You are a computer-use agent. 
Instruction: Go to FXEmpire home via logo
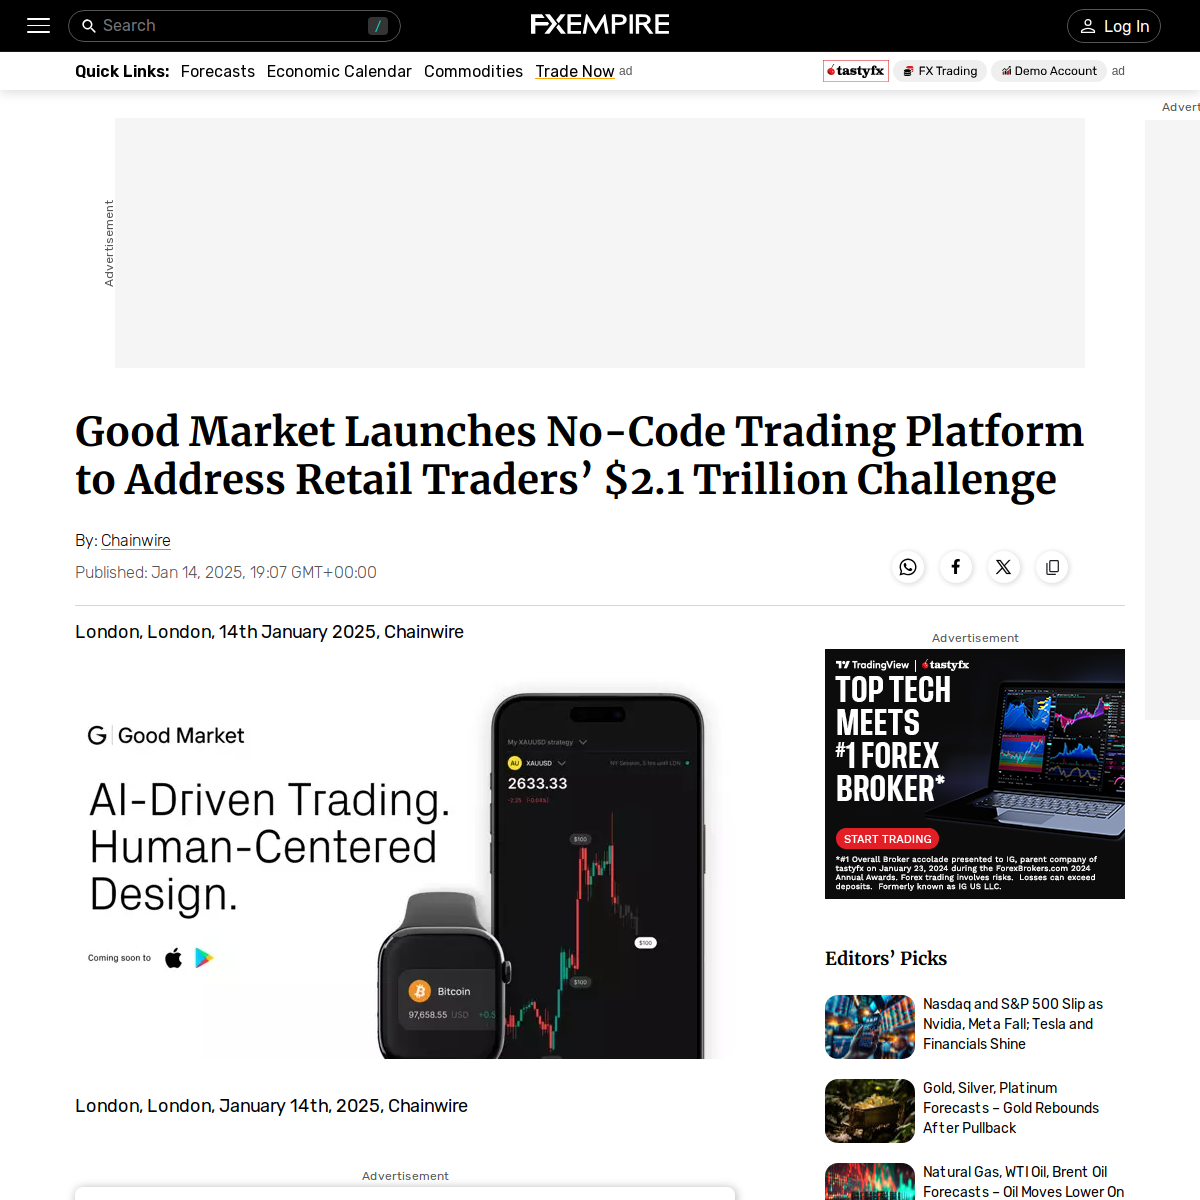[x=600, y=25]
